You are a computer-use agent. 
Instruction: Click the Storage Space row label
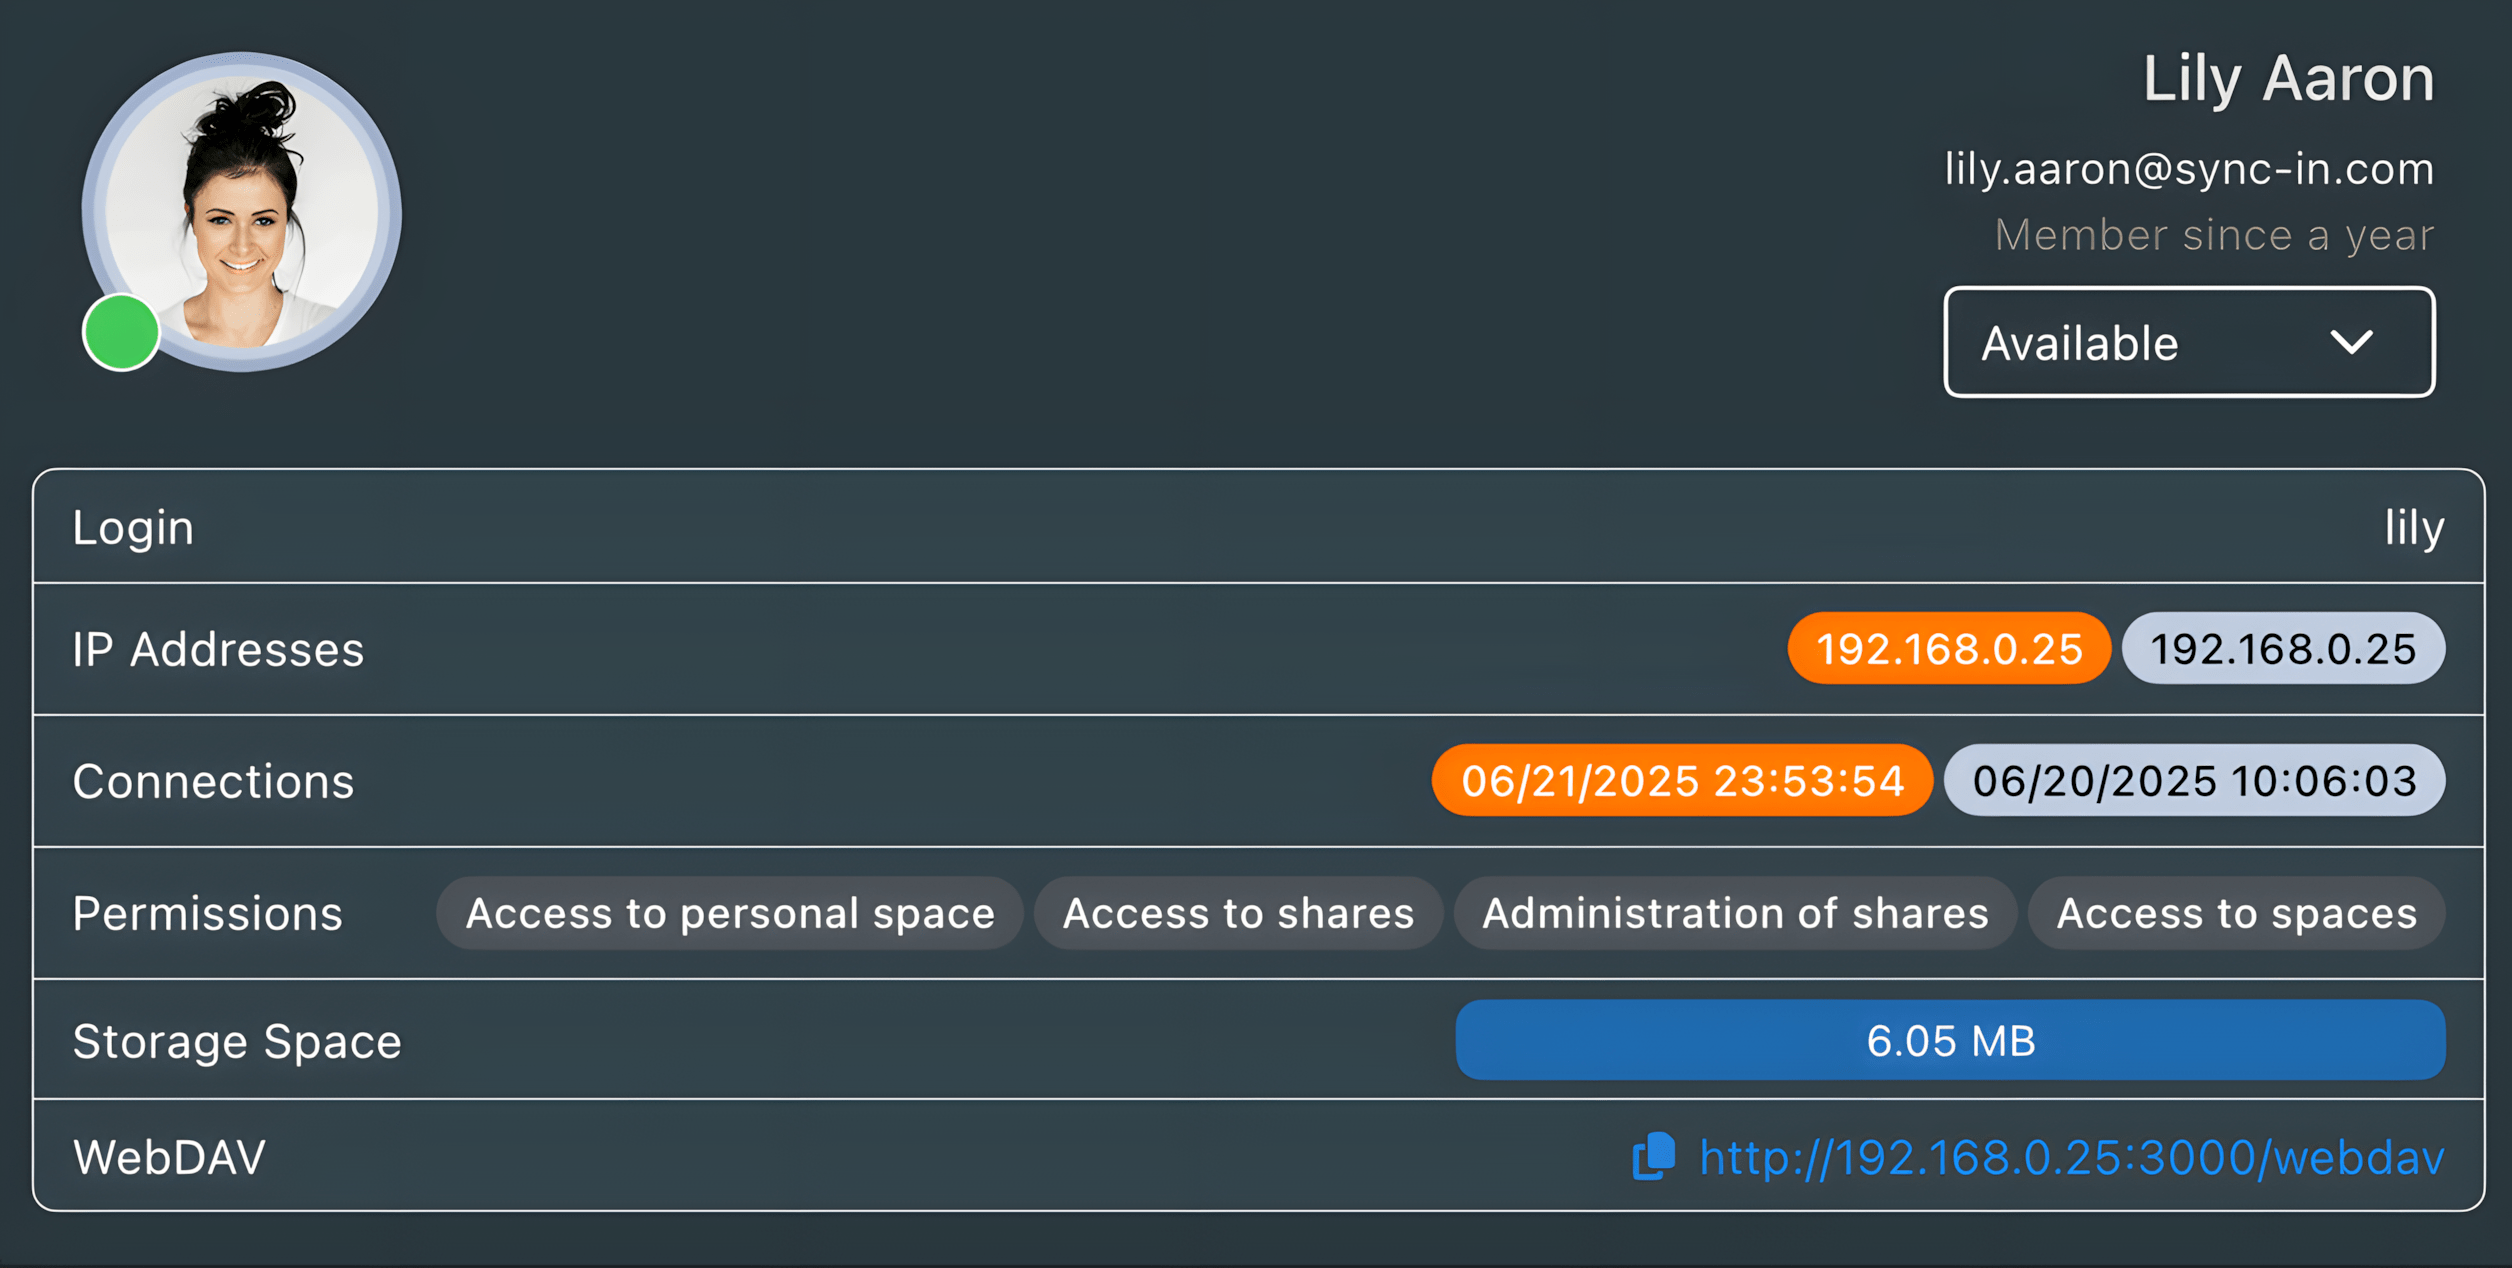click(237, 1041)
